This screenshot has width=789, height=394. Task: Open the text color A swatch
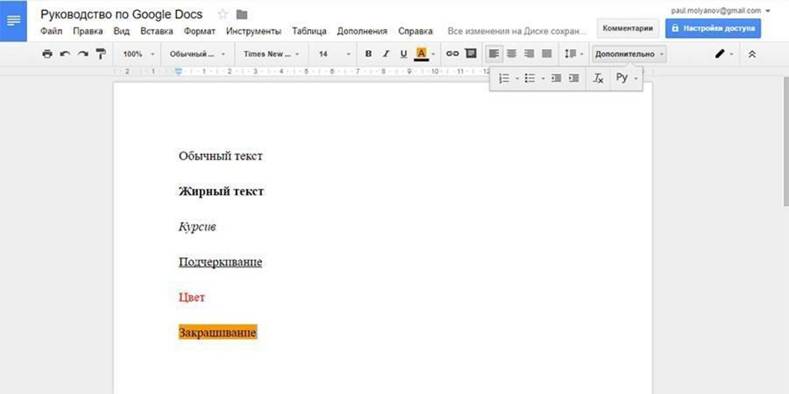click(x=421, y=54)
